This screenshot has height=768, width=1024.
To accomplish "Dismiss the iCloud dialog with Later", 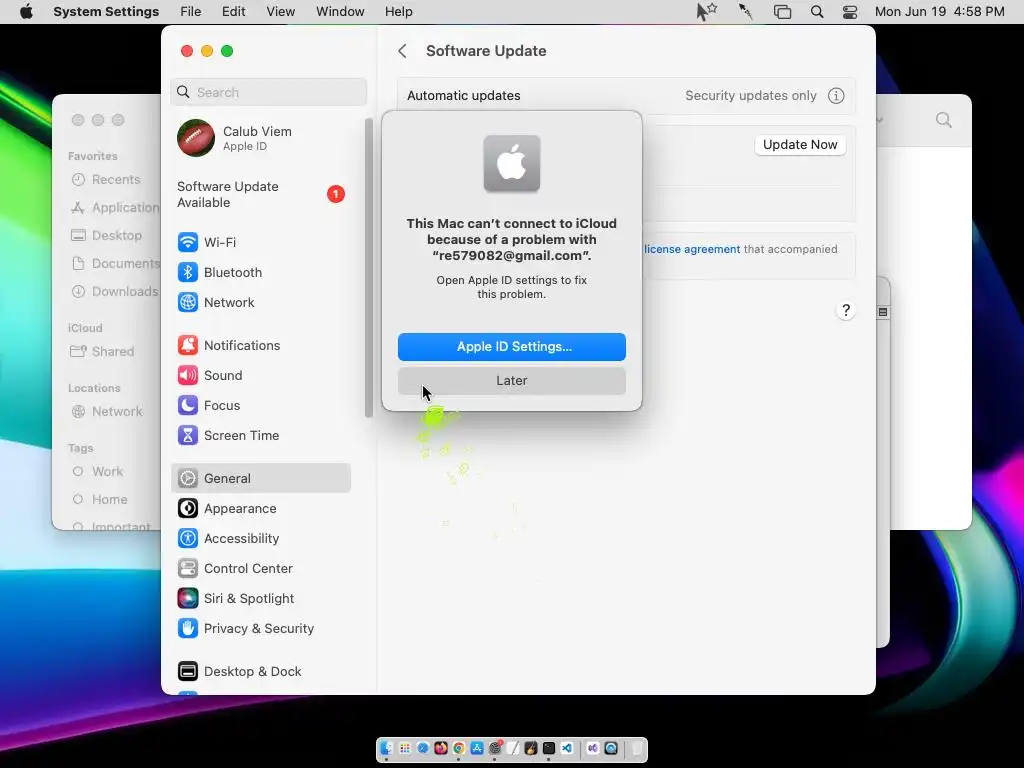I will pyautogui.click(x=512, y=381).
